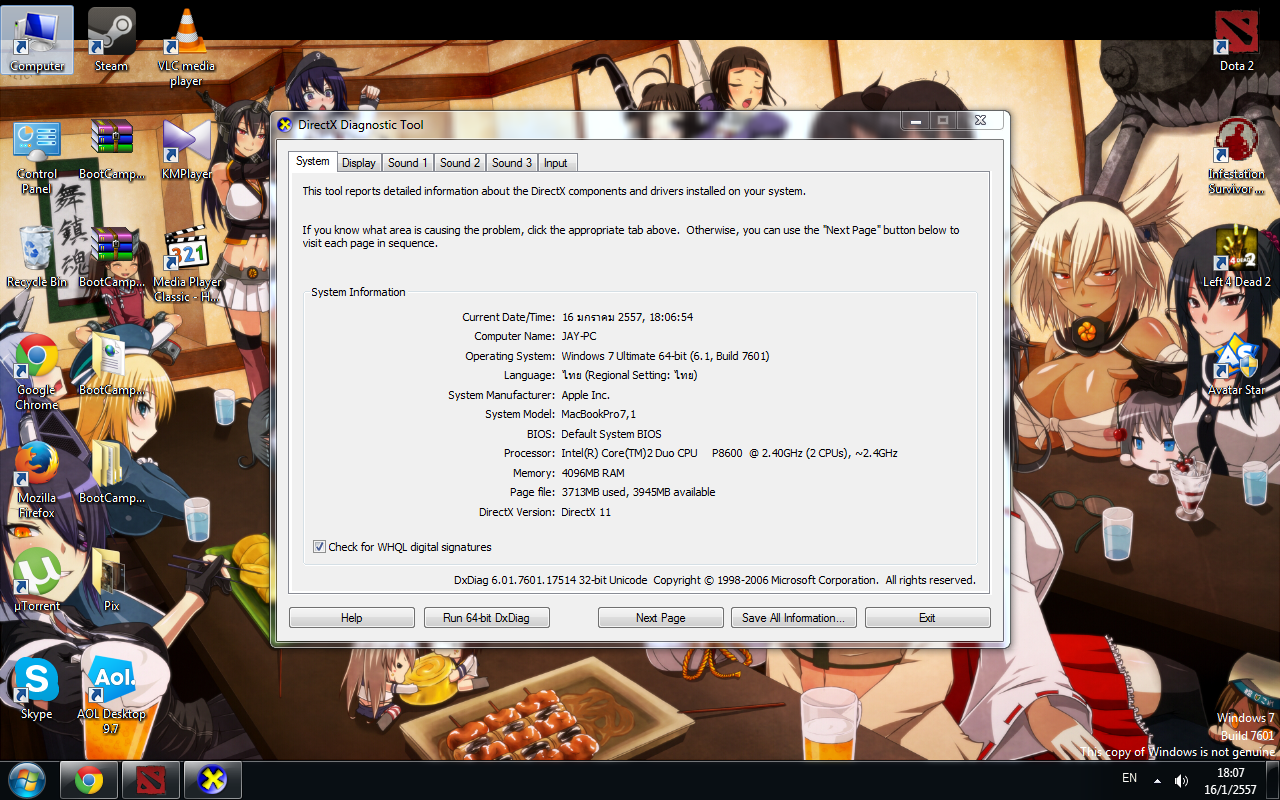The image size is (1280, 800).
Task: Click the page file usage value
Action: (638, 493)
